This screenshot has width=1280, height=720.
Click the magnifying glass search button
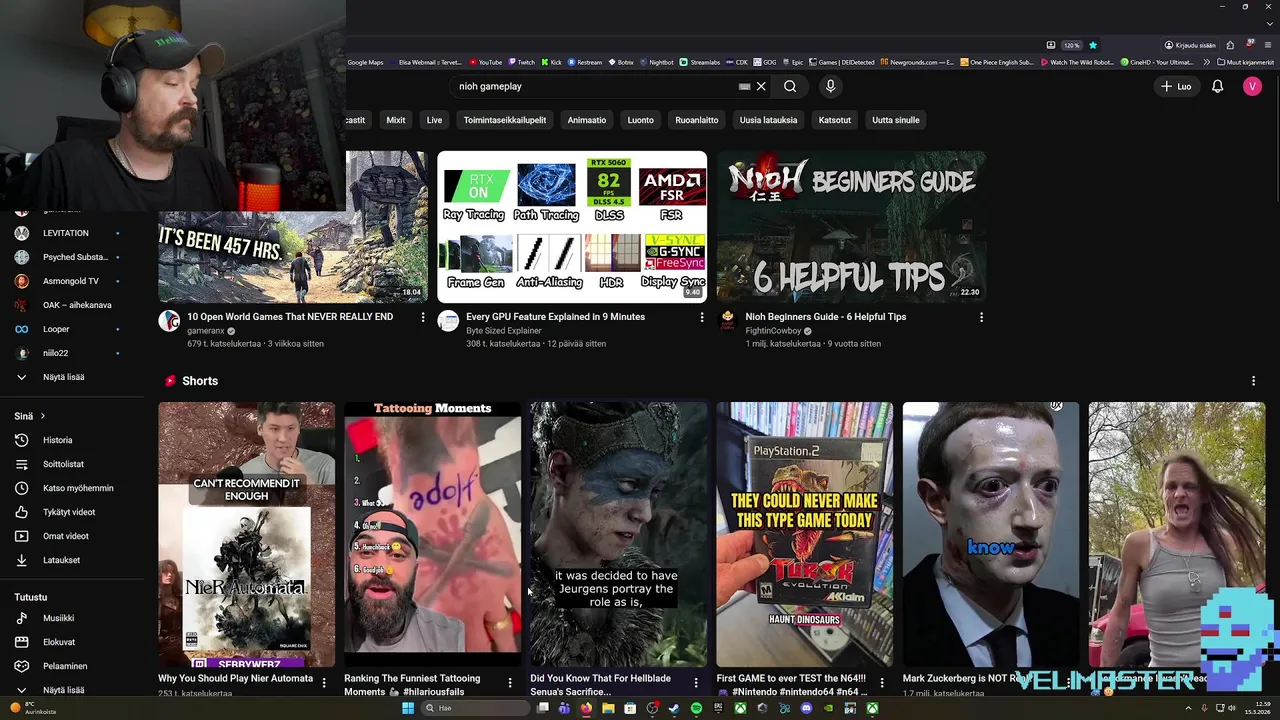790,86
